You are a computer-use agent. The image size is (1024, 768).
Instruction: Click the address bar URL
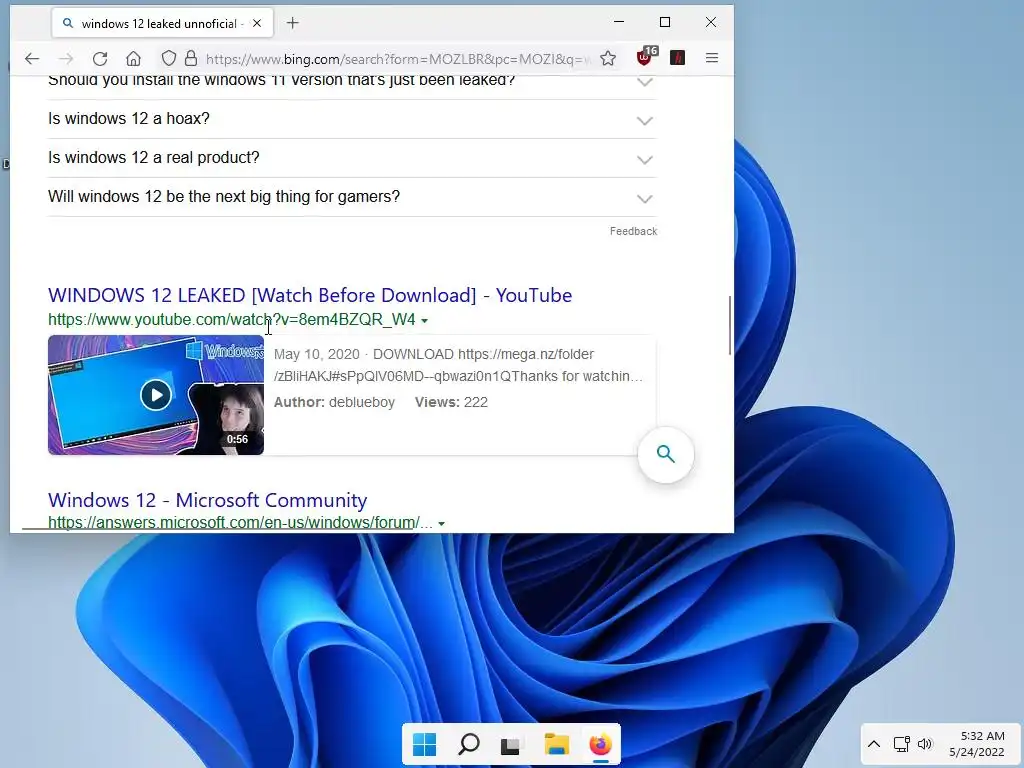tap(398, 59)
